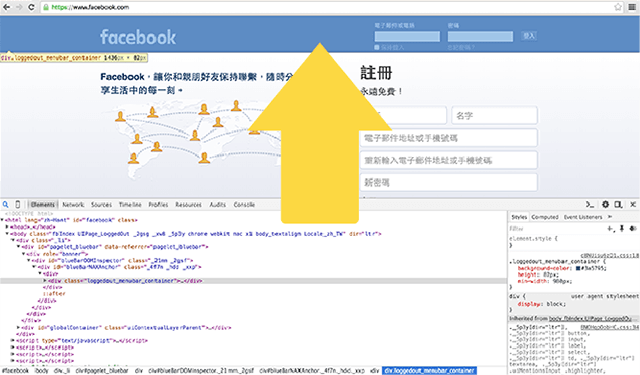Open the Chrome hamburger menu
Screen dimensions: 640x375
[632, 7]
